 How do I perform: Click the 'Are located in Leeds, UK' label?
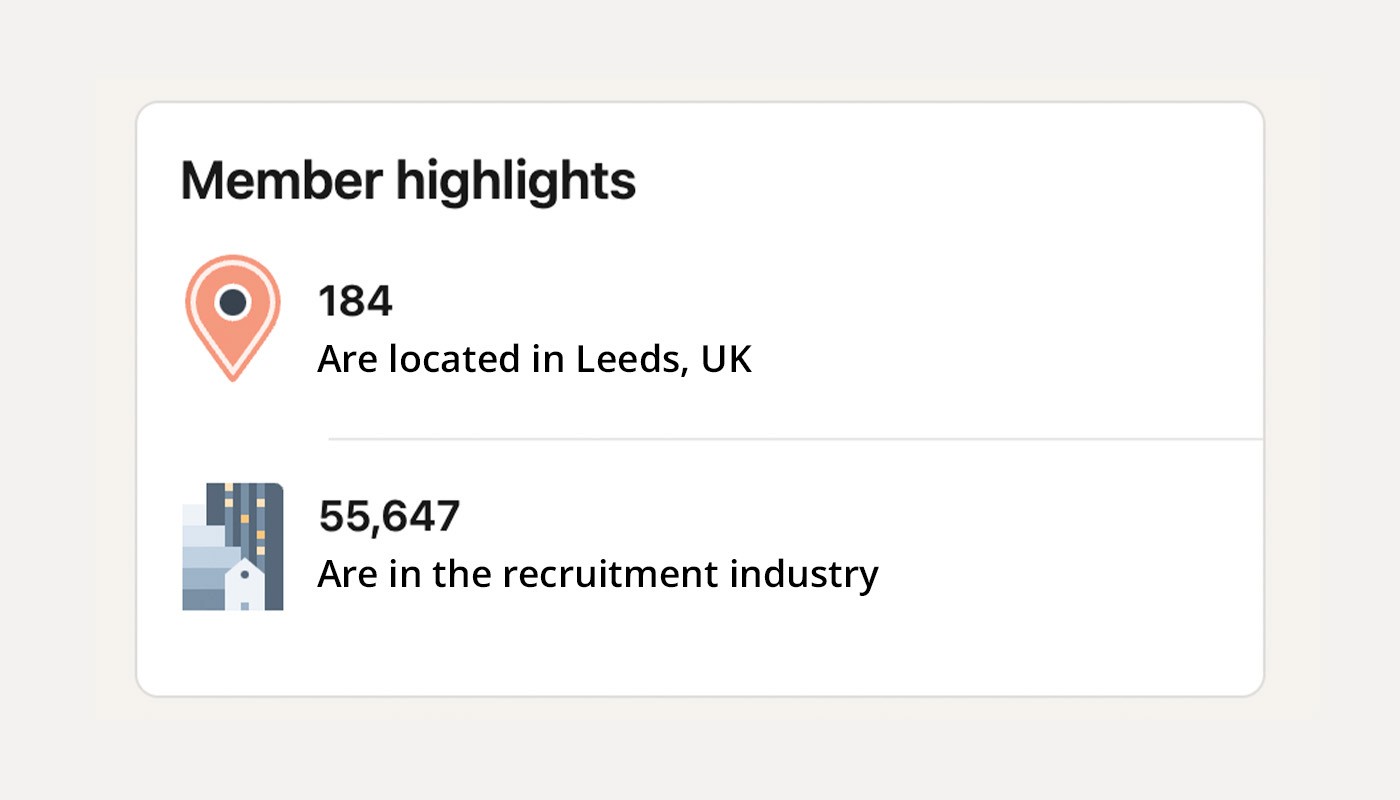coord(535,358)
